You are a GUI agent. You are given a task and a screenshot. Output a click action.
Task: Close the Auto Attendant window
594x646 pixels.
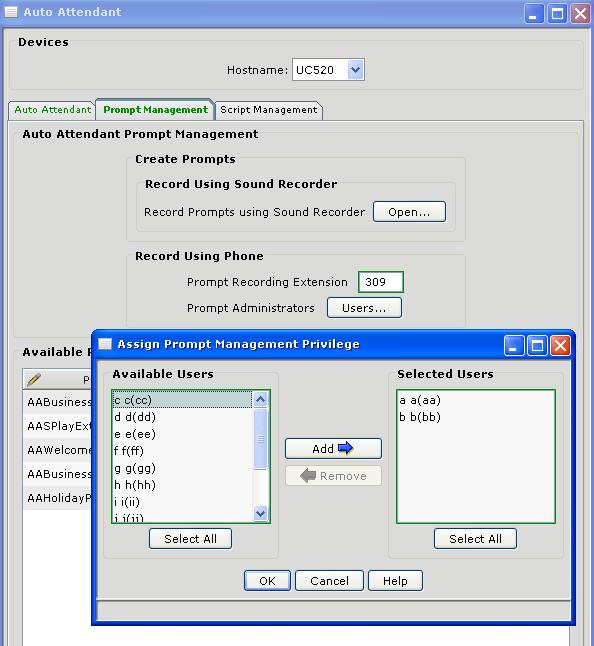point(580,14)
